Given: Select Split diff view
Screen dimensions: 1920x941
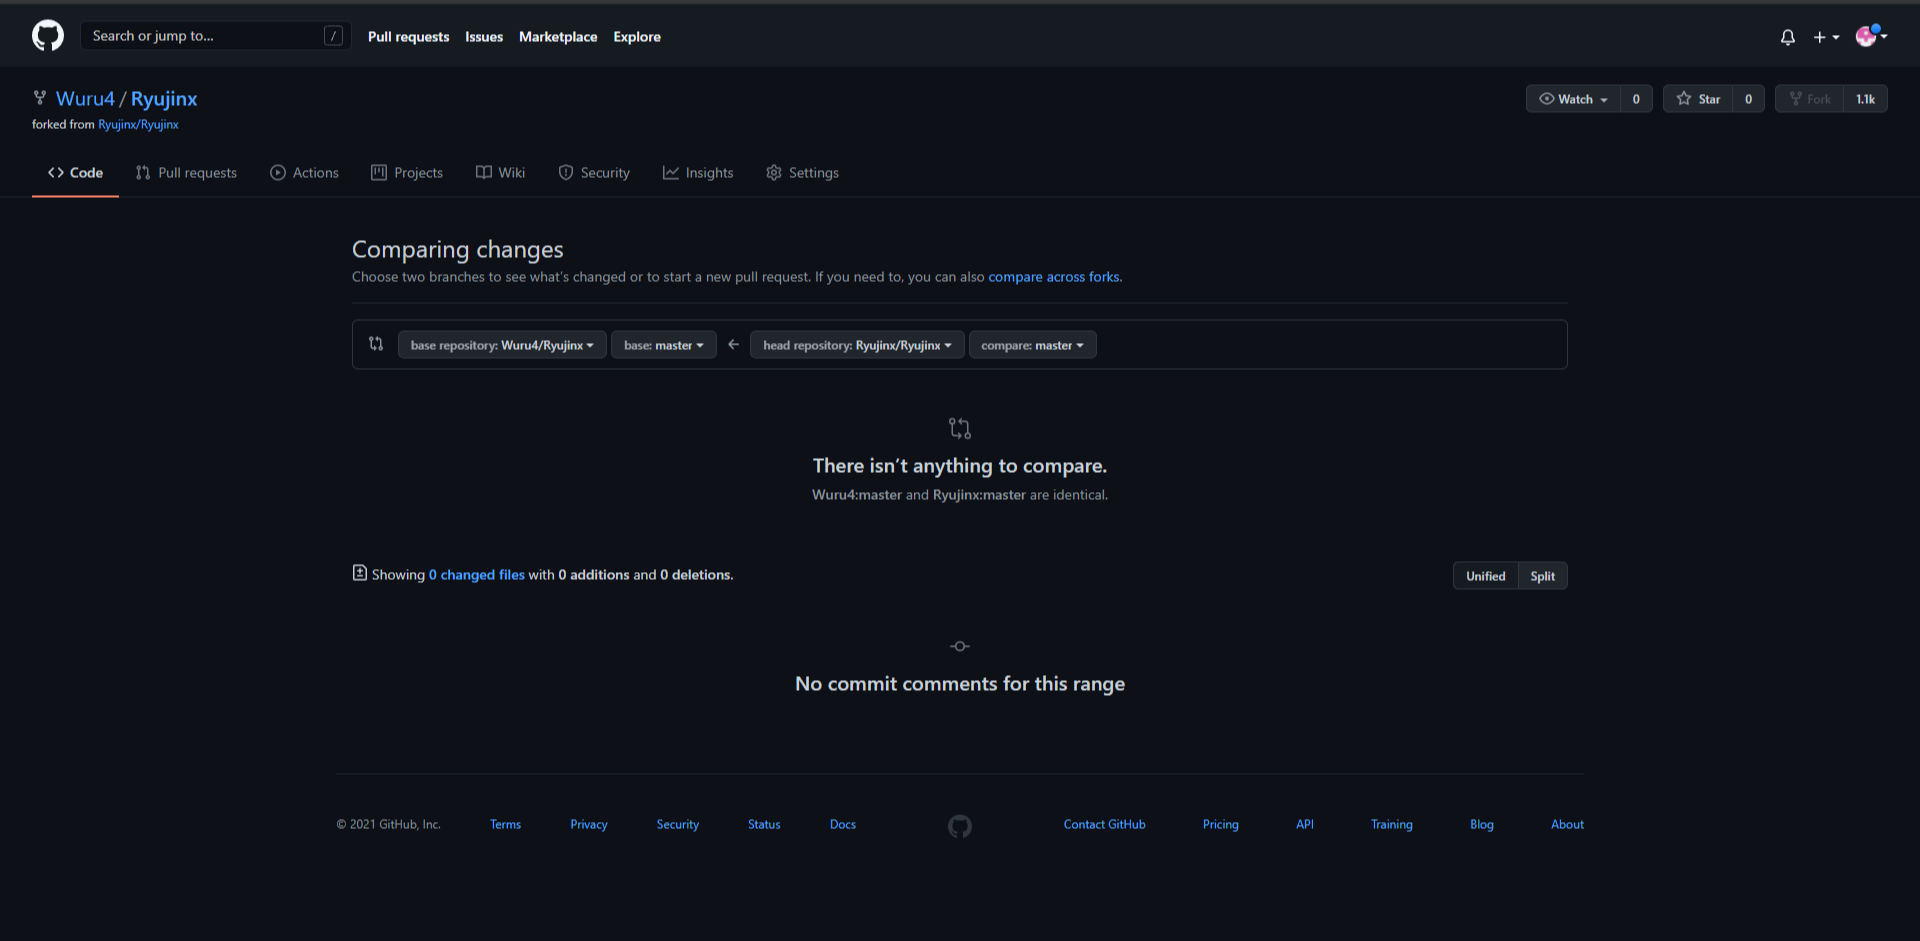Looking at the screenshot, I should pyautogui.click(x=1542, y=576).
